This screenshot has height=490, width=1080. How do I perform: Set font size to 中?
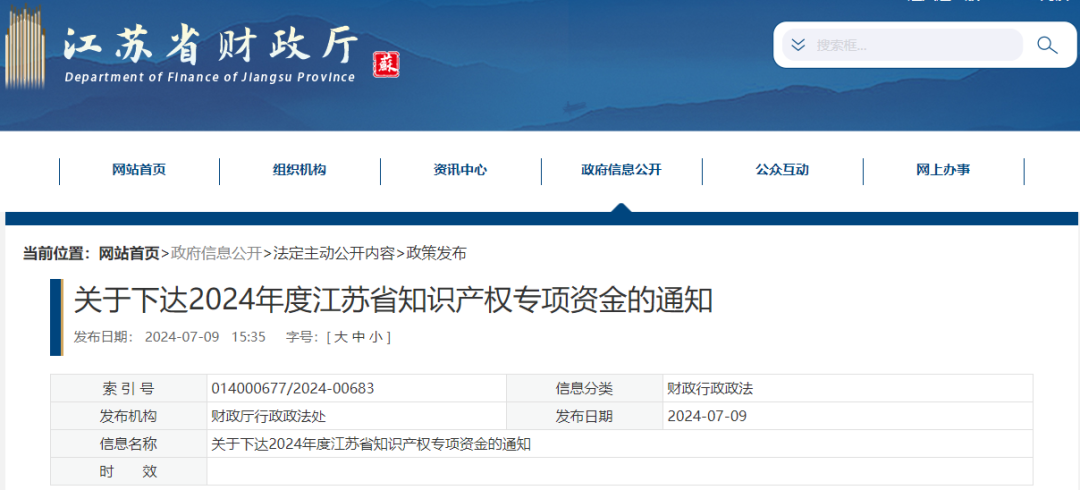[x=358, y=338]
